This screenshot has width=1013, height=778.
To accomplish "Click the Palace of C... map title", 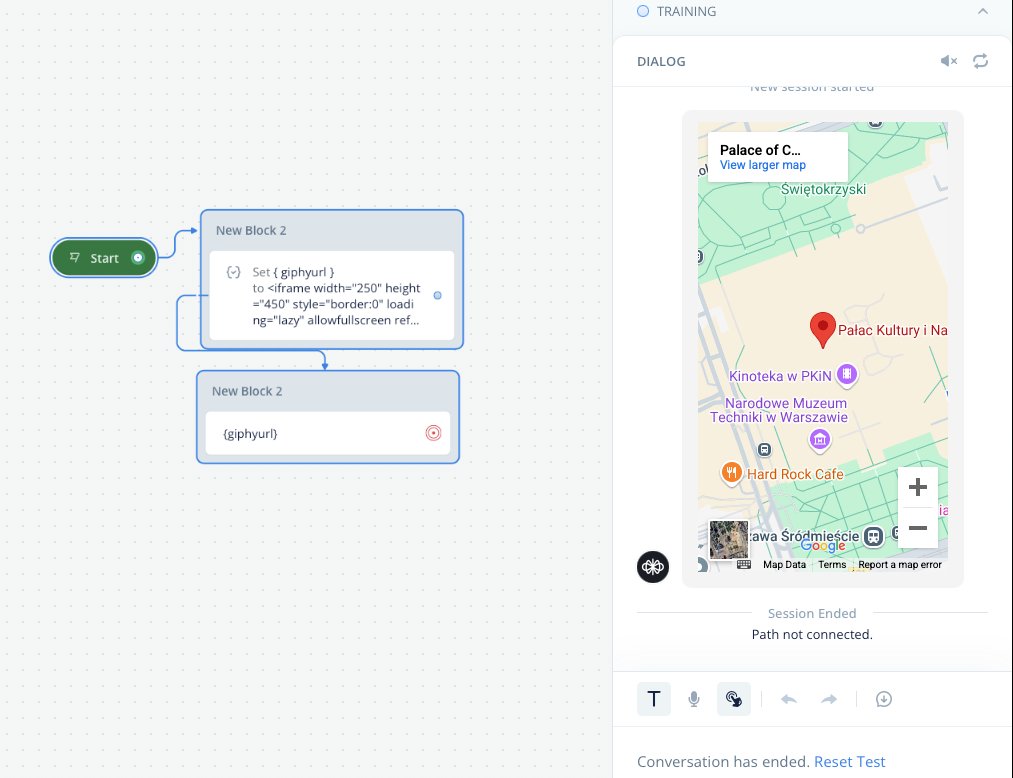I will point(760,150).
